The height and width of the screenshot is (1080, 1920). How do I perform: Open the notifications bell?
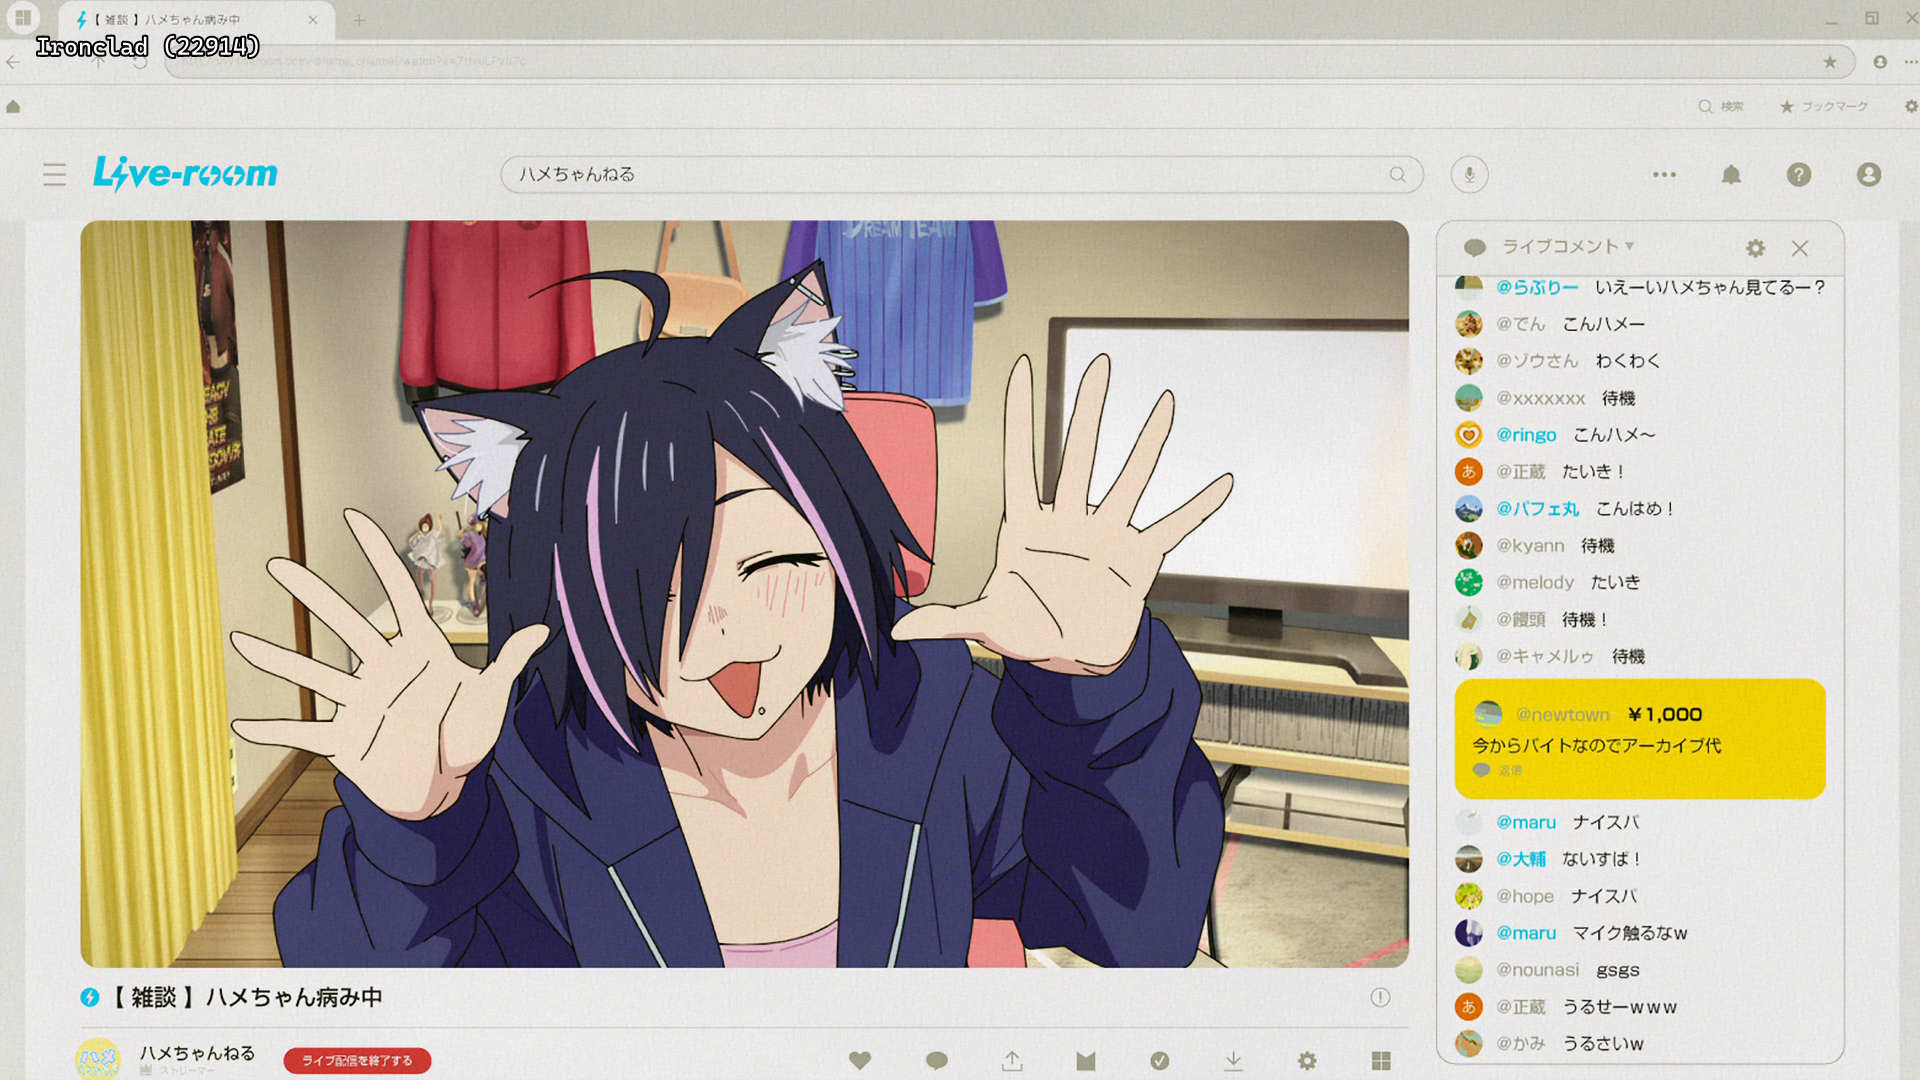click(1731, 175)
